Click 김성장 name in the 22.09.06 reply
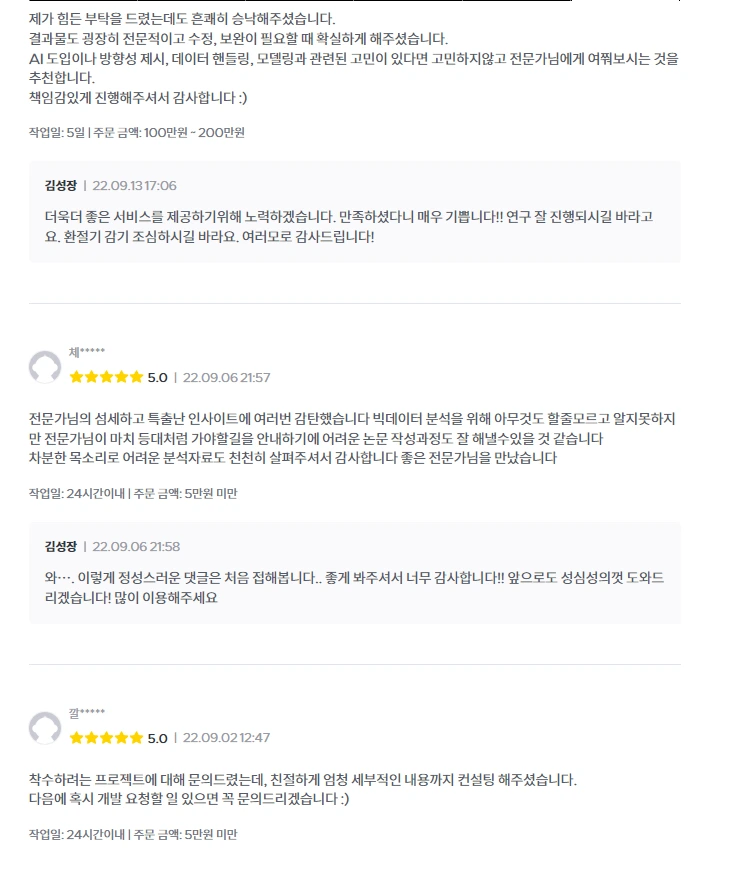Image resolution: width=729 pixels, height=871 pixels. 61,547
